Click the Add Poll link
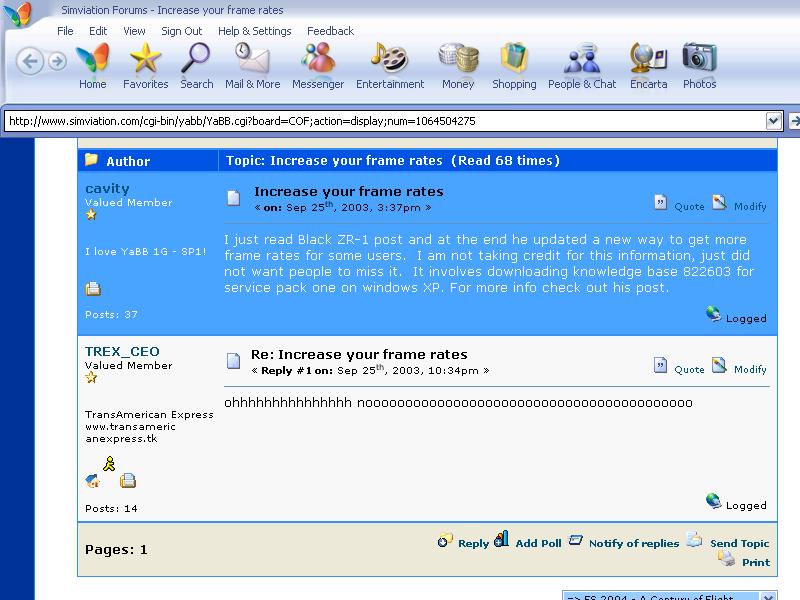Screen dimensions: 800x600 (x=538, y=543)
